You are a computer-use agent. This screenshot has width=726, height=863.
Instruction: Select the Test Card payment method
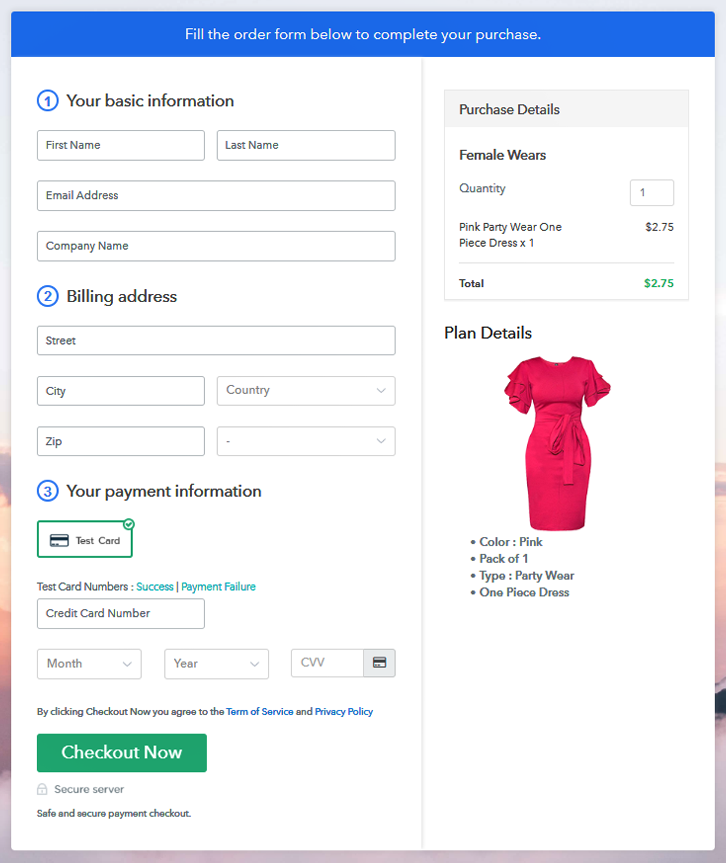click(85, 540)
